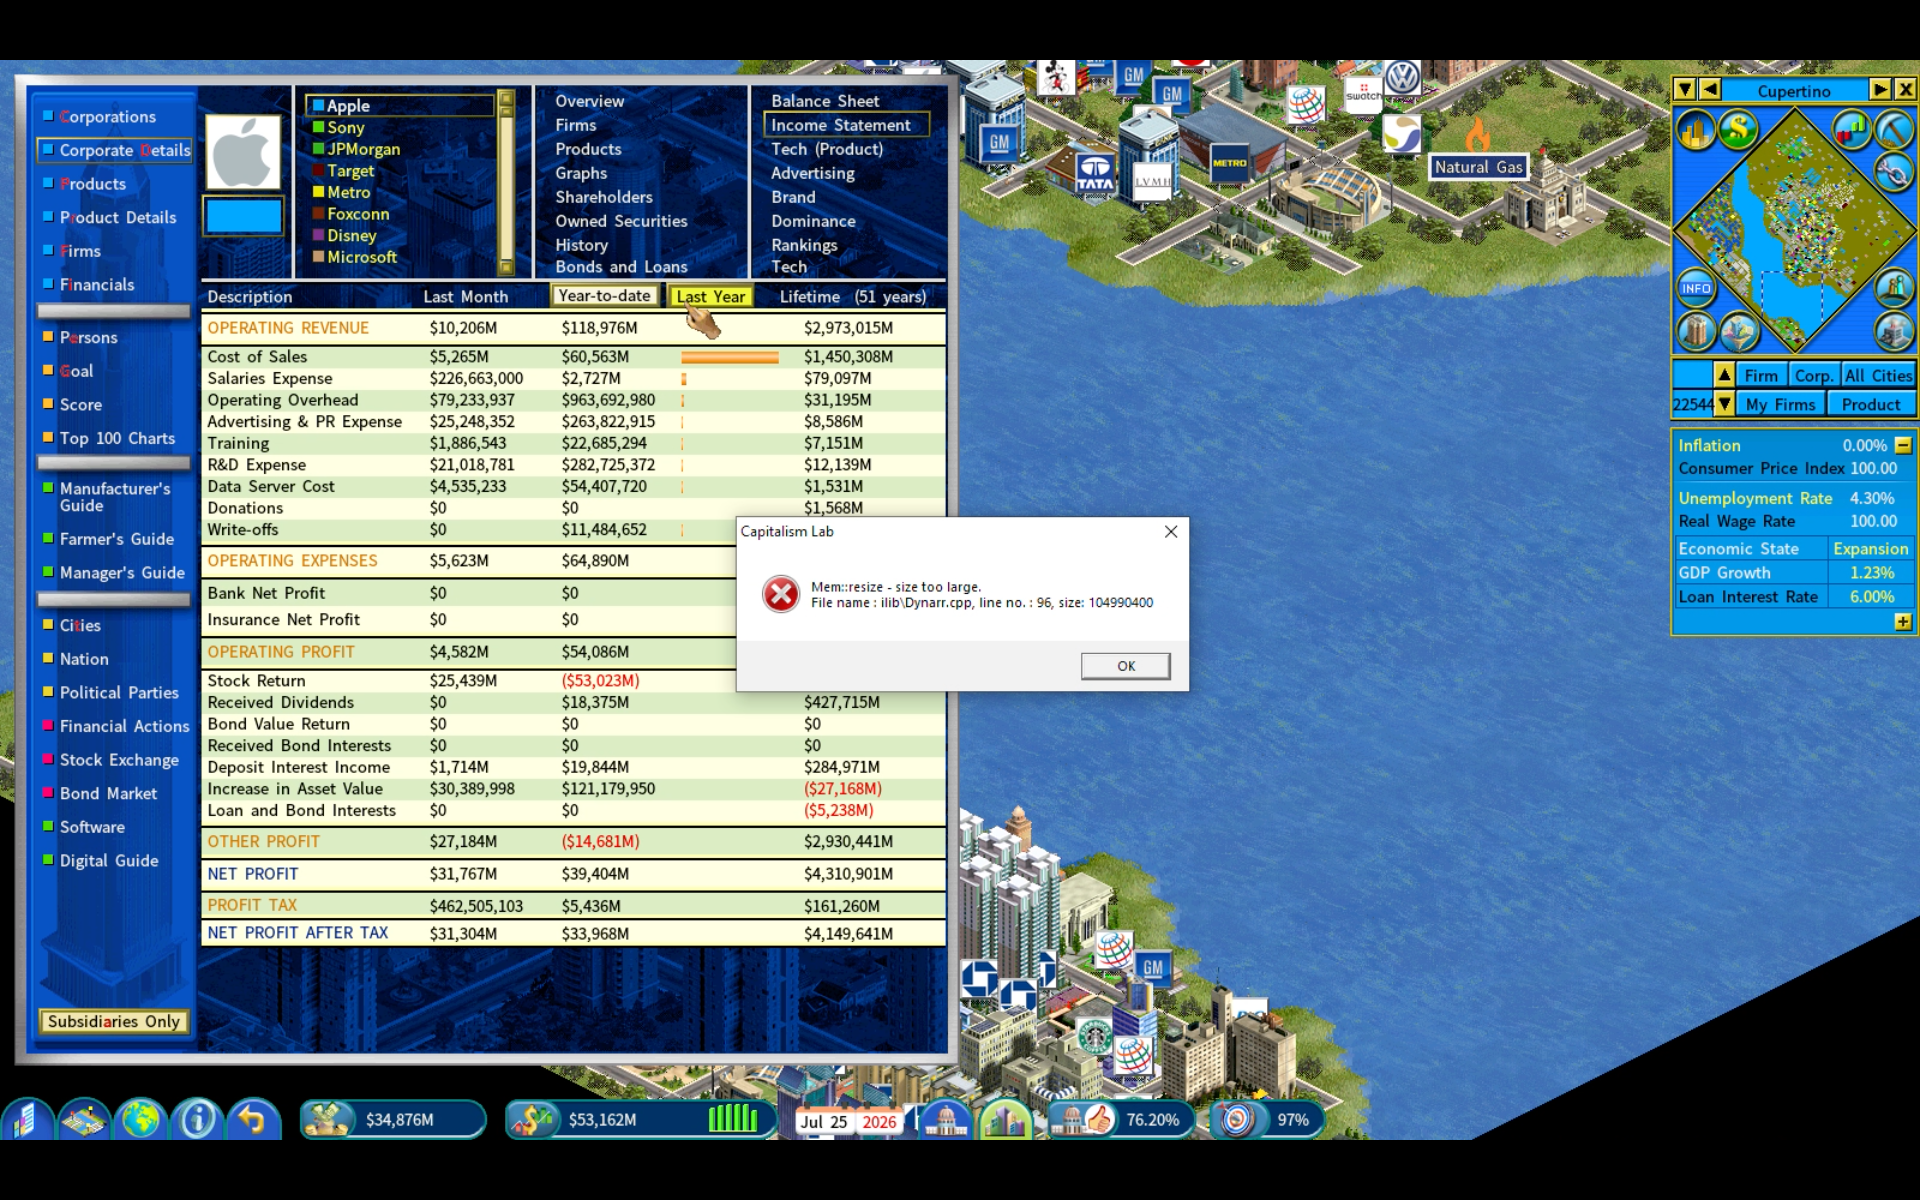Select JPMorgan in the corporation list
The width and height of the screenshot is (1920, 1200).
coord(363,149)
